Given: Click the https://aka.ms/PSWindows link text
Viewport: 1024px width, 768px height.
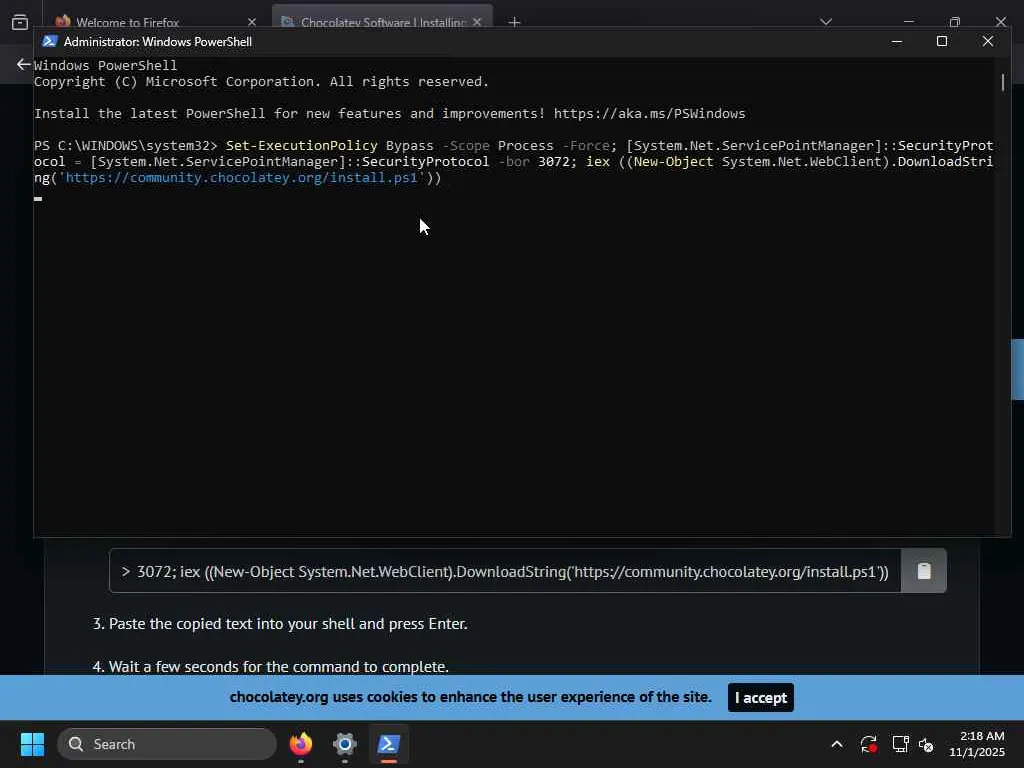Looking at the screenshot, I should point(649,114).
